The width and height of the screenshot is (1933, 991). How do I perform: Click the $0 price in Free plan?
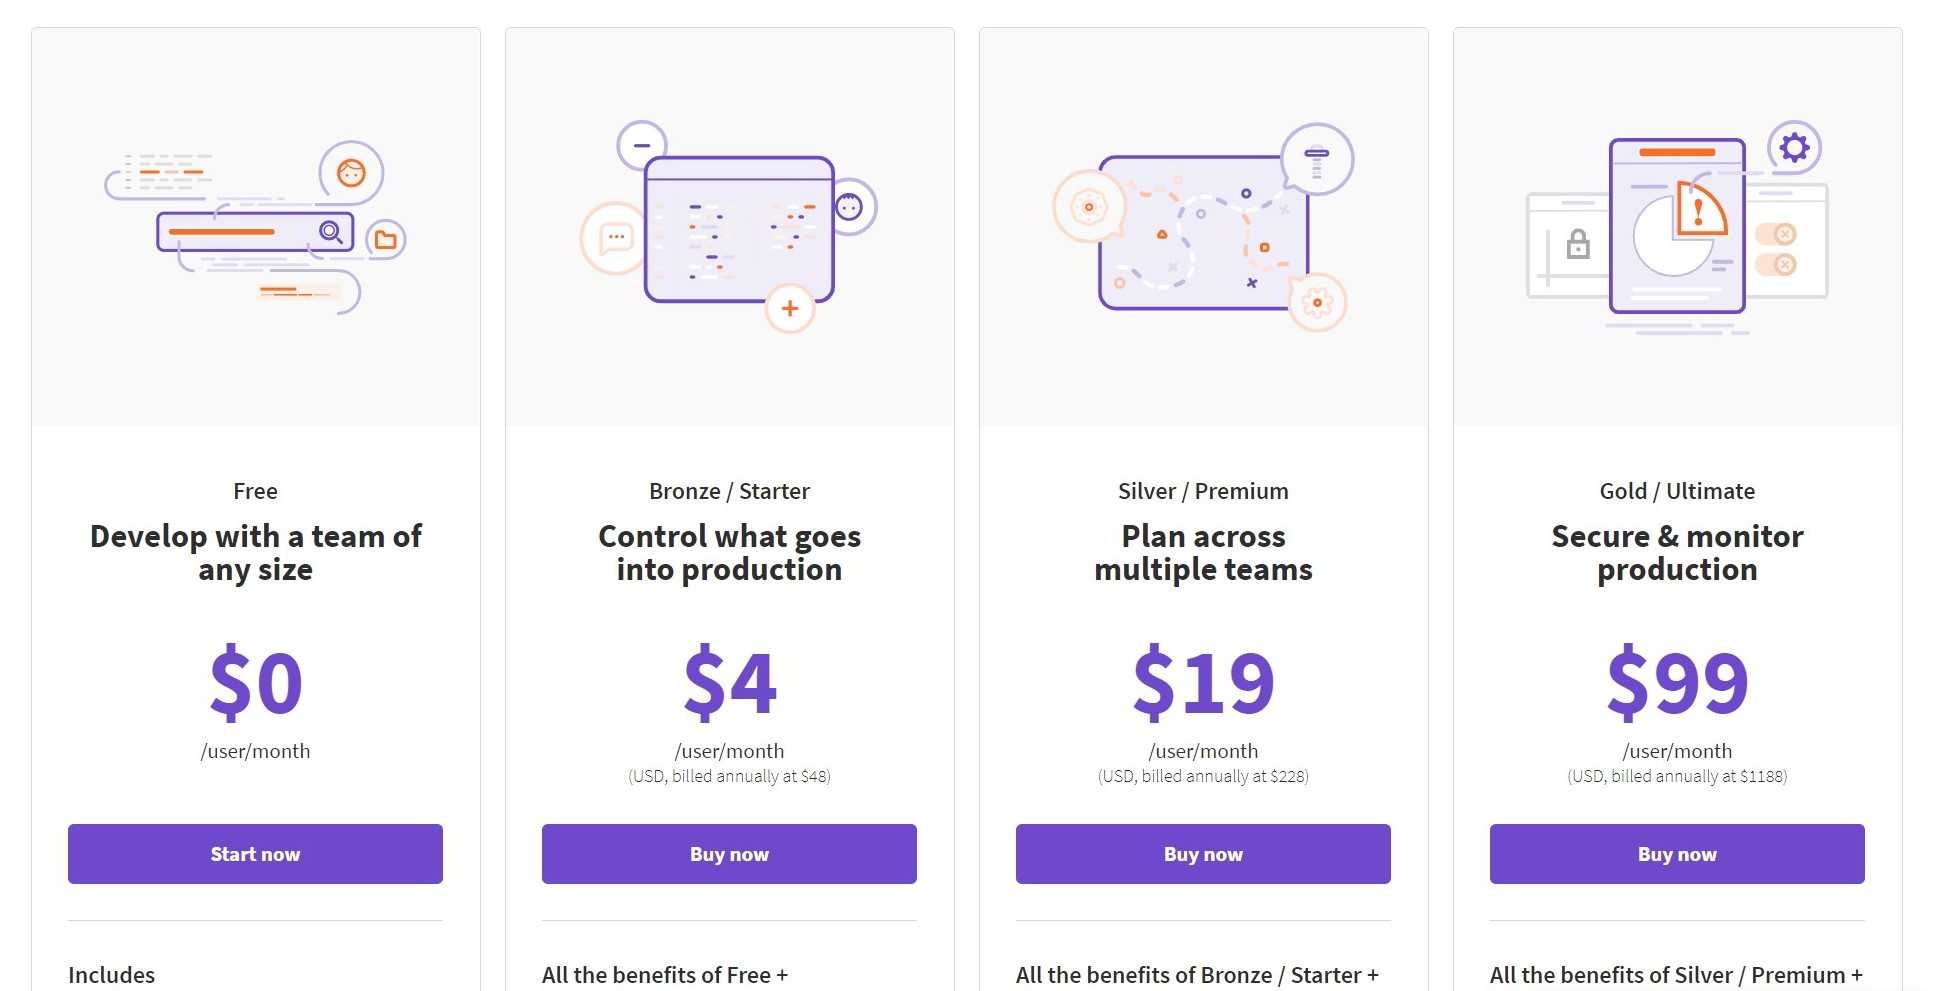255,683
